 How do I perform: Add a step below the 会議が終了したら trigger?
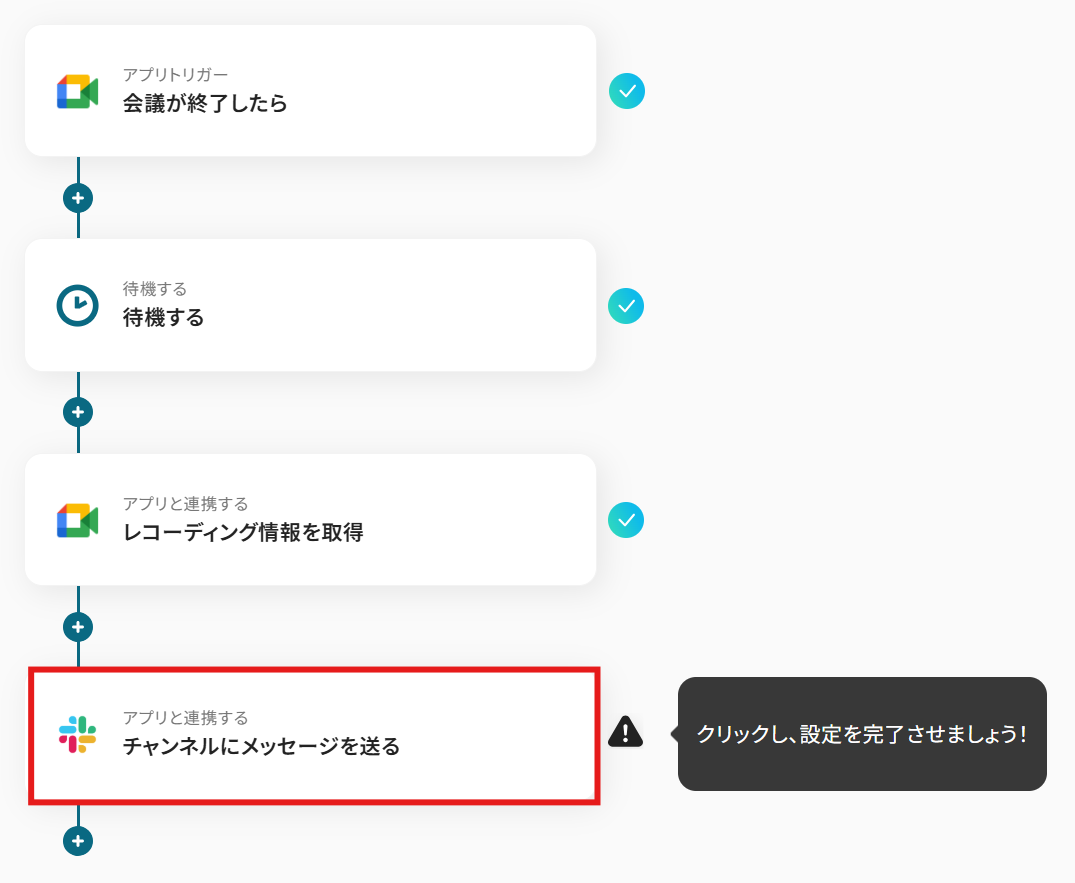tap(78, 198)
